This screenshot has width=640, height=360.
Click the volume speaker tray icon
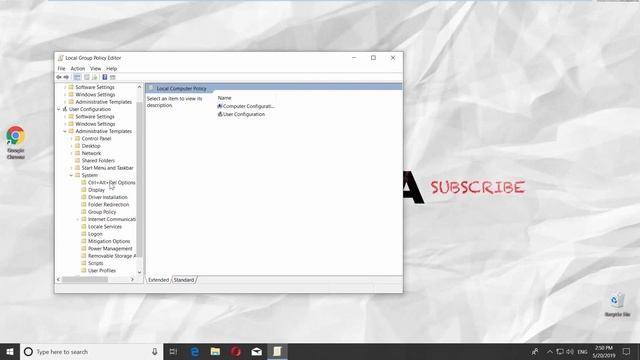click(570, 351)
